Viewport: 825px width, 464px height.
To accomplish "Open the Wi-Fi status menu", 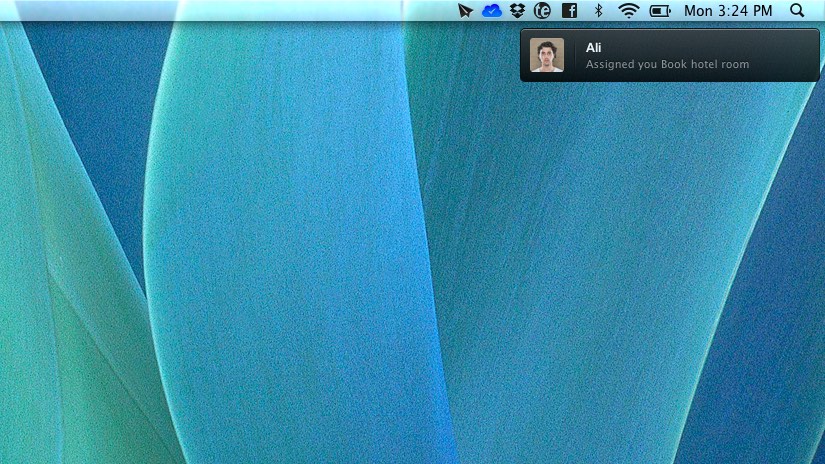I will point(628,11).
